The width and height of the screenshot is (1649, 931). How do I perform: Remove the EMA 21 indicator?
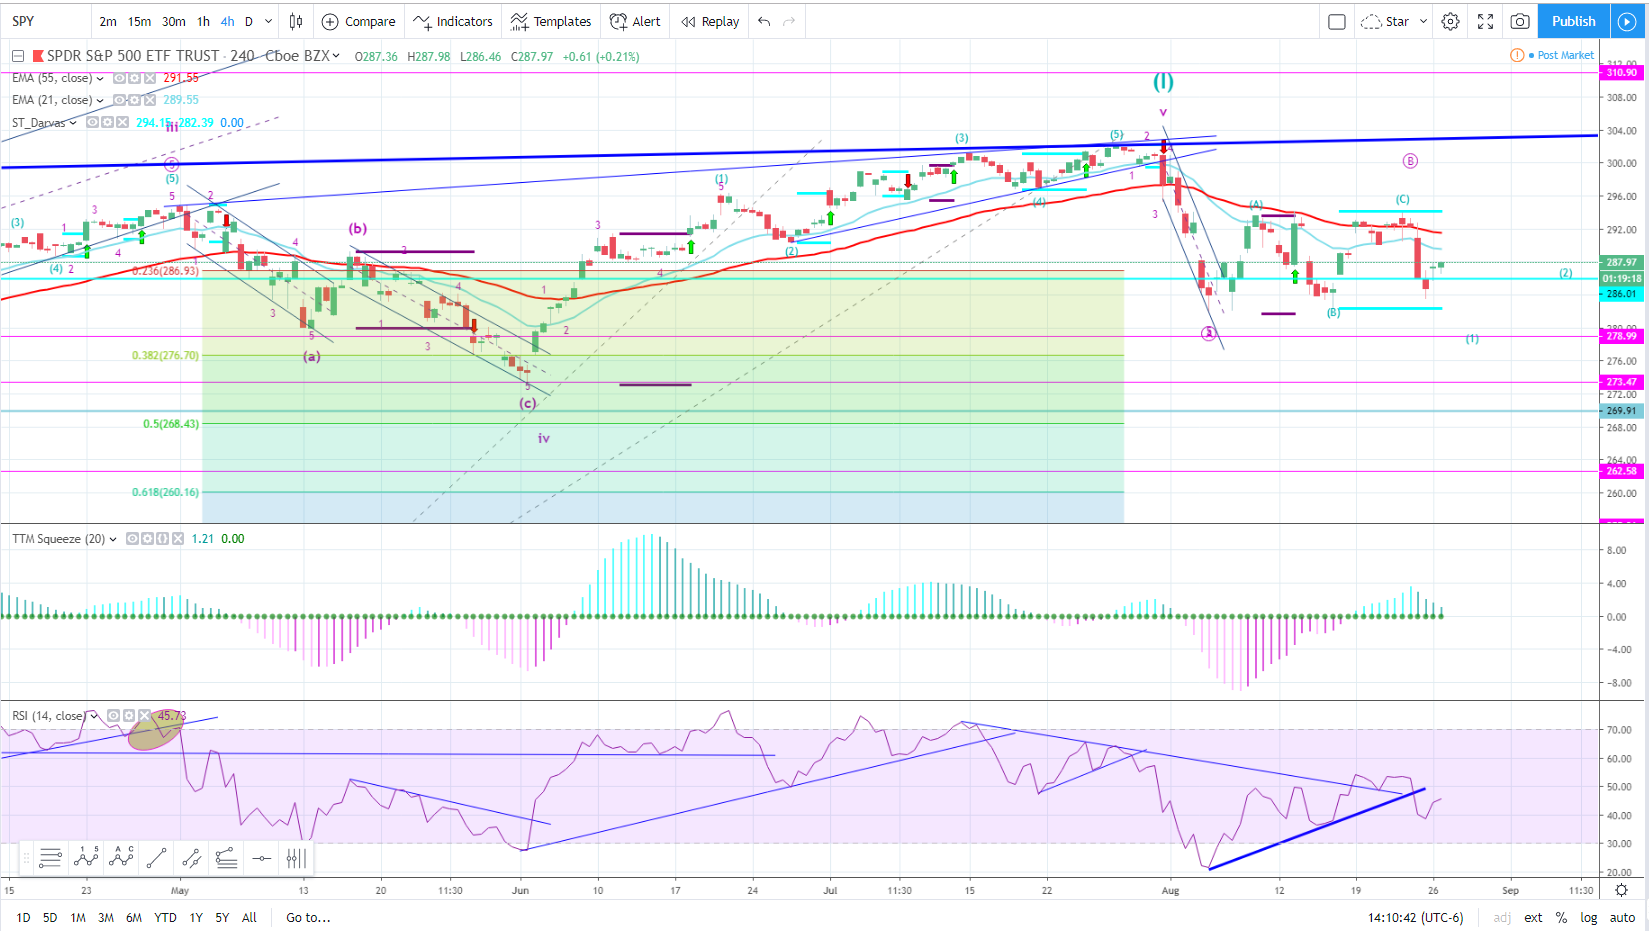coord(150,100)
